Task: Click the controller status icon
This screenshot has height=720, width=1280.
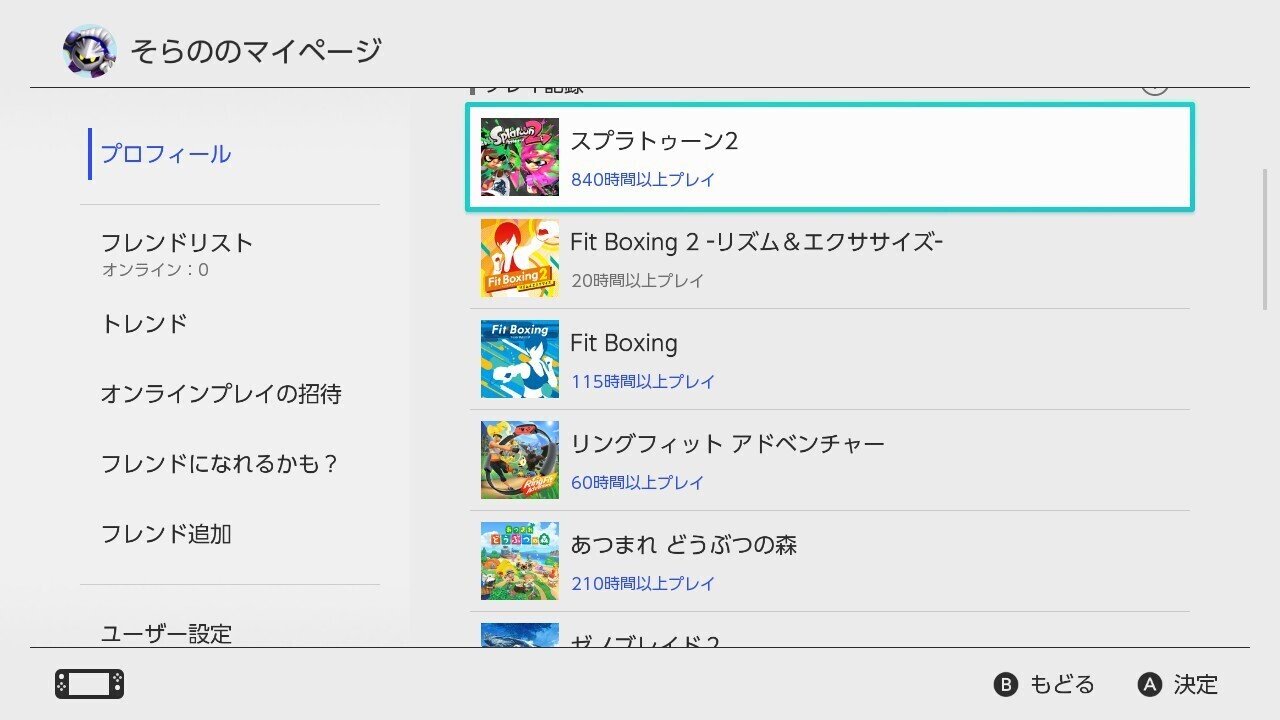Action: [x=88, y=684]
